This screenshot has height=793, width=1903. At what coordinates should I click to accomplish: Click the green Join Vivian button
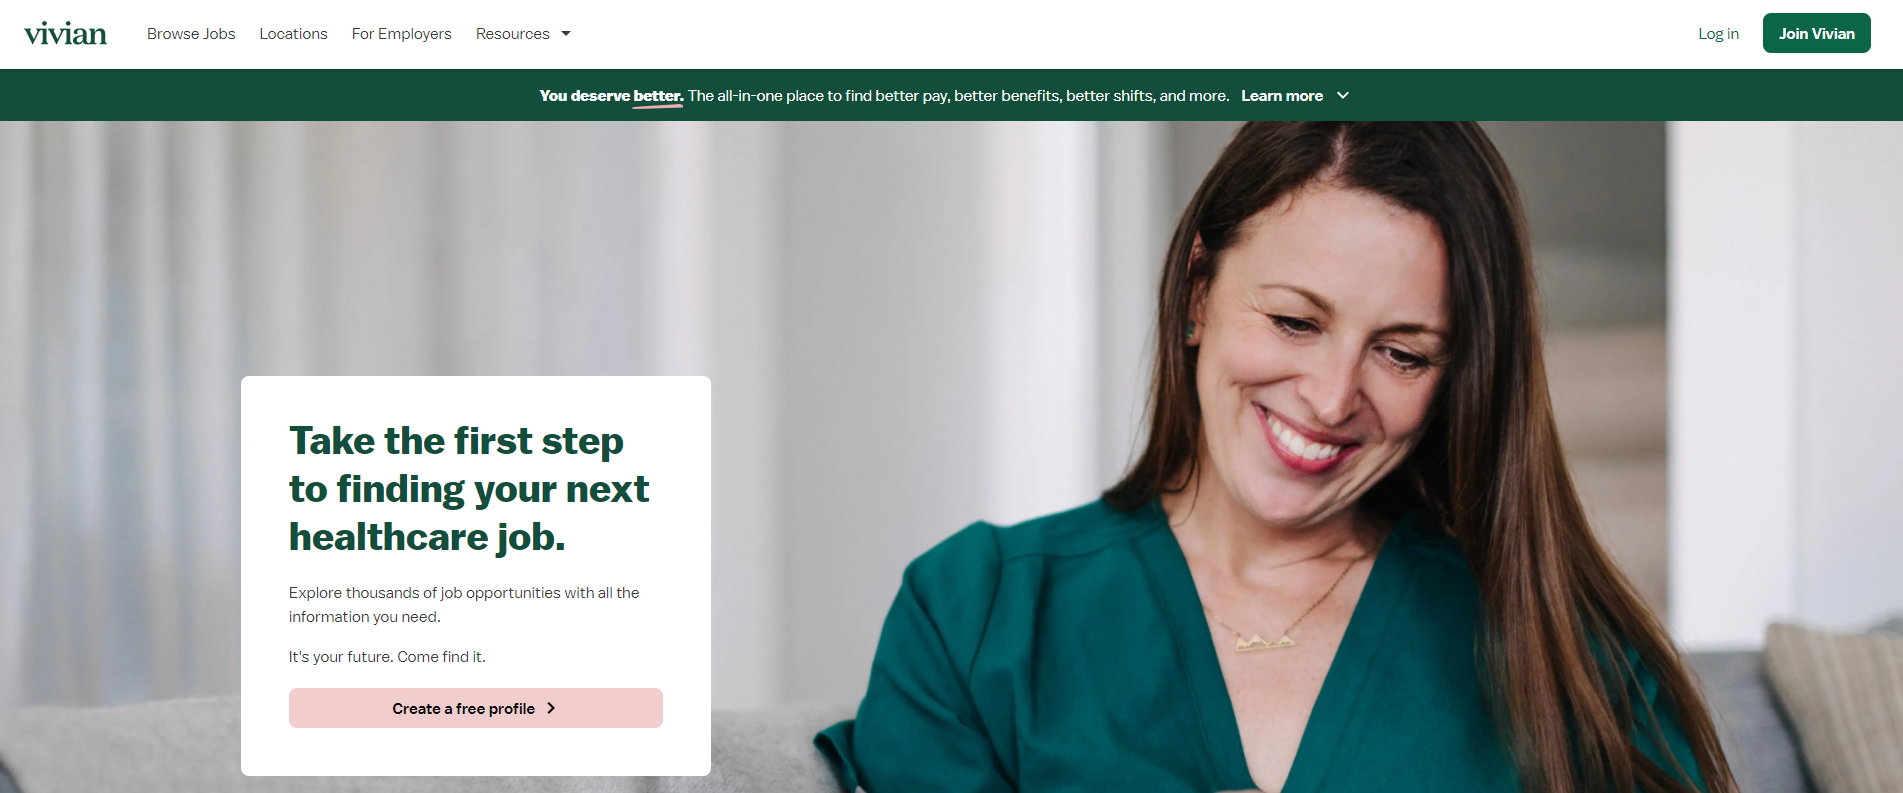tap(1816, 33)
